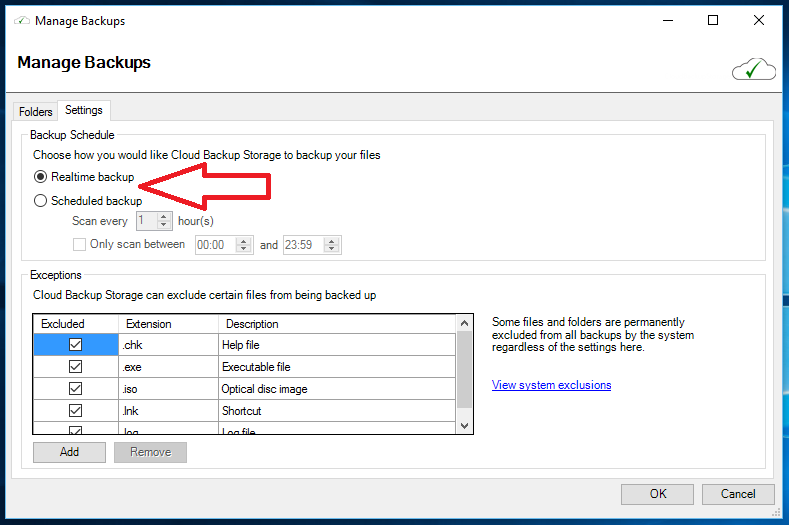
Task: Maximize the Manage Backups window
Action: pos(713,20)
